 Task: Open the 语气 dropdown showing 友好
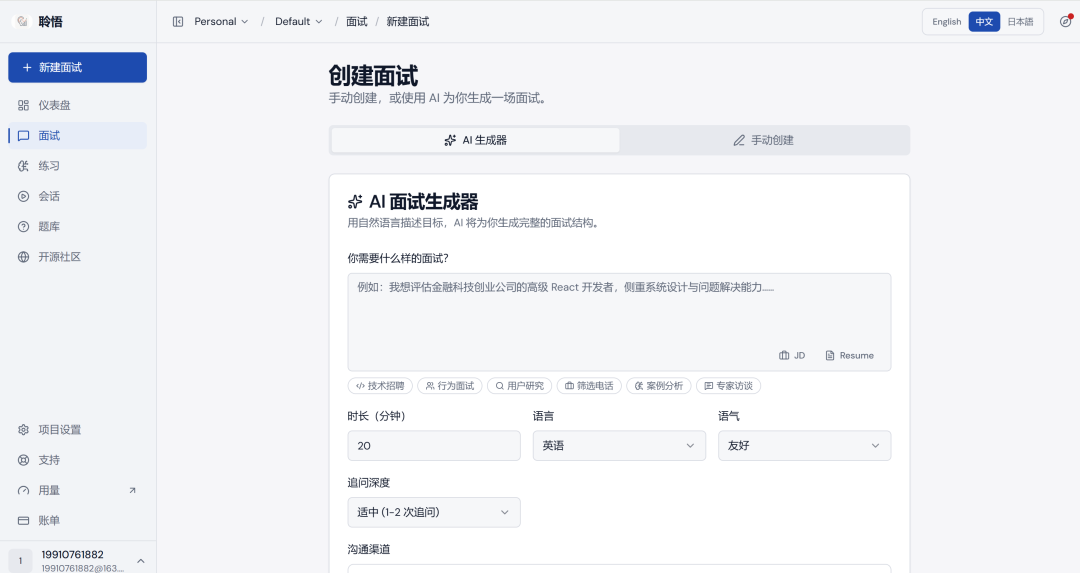click(804, 446)
